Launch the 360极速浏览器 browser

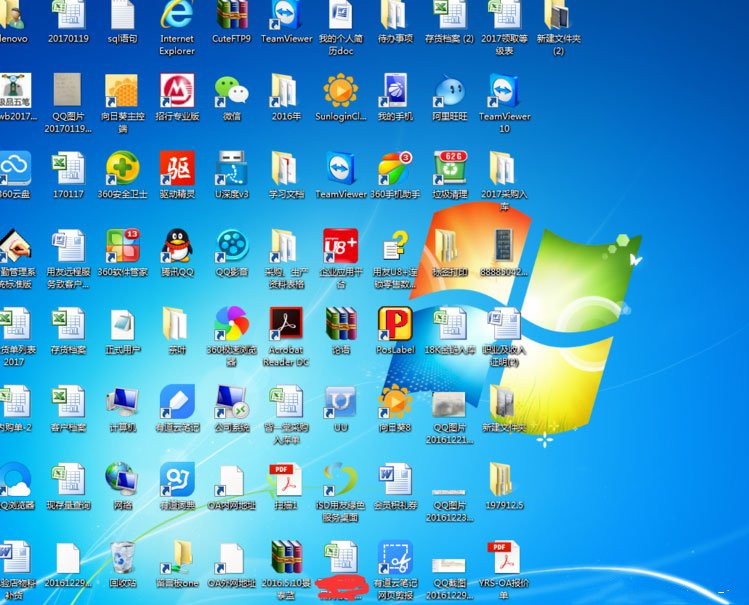tap(232, 337)
